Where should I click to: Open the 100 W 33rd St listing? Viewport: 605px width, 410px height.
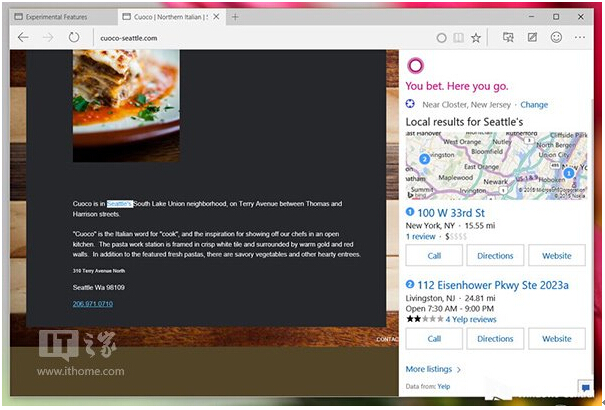tap(451, 213)
